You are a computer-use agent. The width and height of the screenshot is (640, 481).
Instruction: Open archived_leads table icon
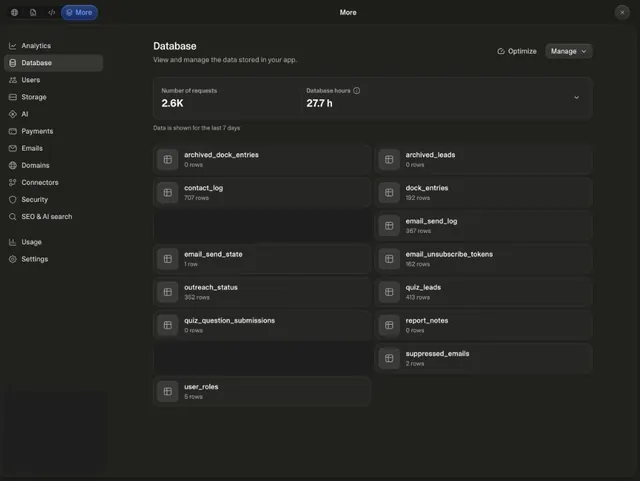[389, 159]
